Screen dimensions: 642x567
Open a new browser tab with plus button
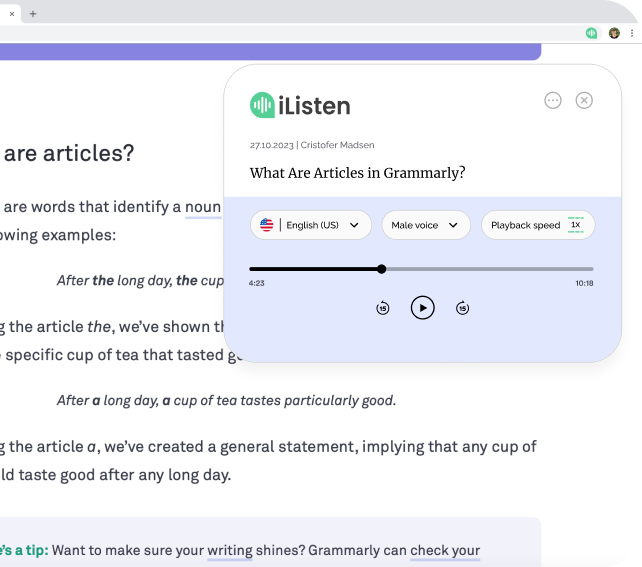tap(33, 14)
